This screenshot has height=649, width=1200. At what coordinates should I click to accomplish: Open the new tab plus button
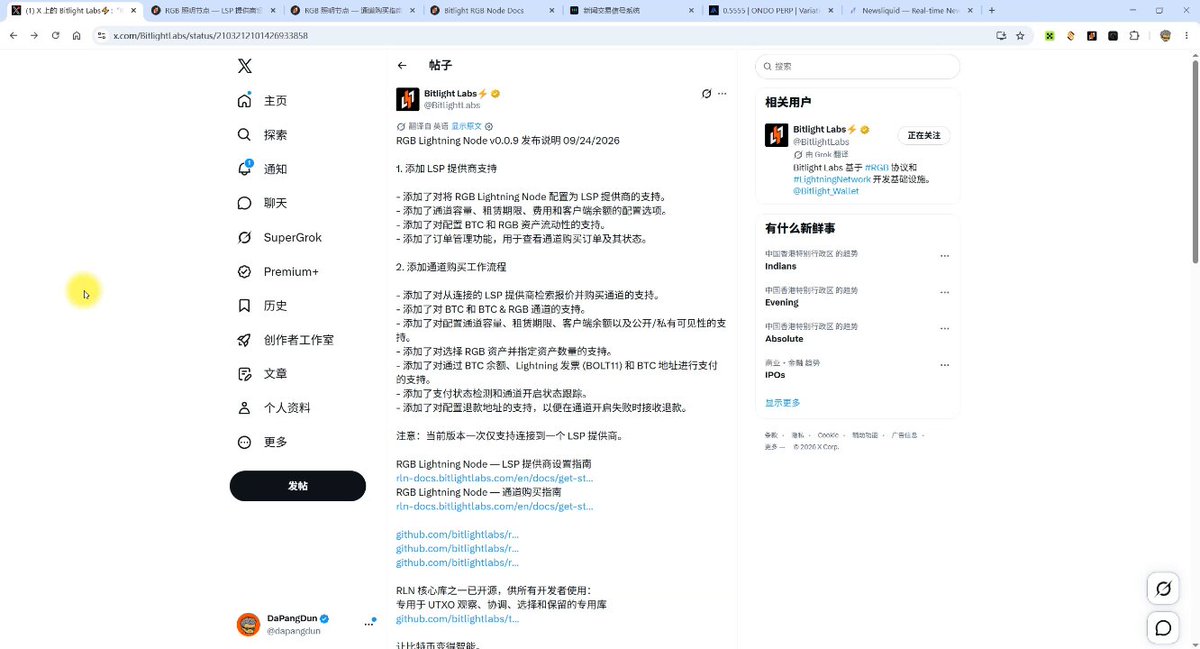(x=990, y=10)
